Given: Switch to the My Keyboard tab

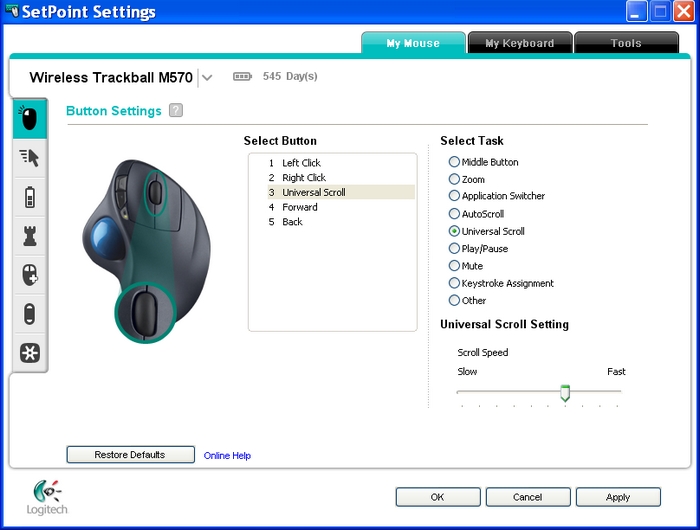Looking at the screenshot, I should [x=520, y=43].
